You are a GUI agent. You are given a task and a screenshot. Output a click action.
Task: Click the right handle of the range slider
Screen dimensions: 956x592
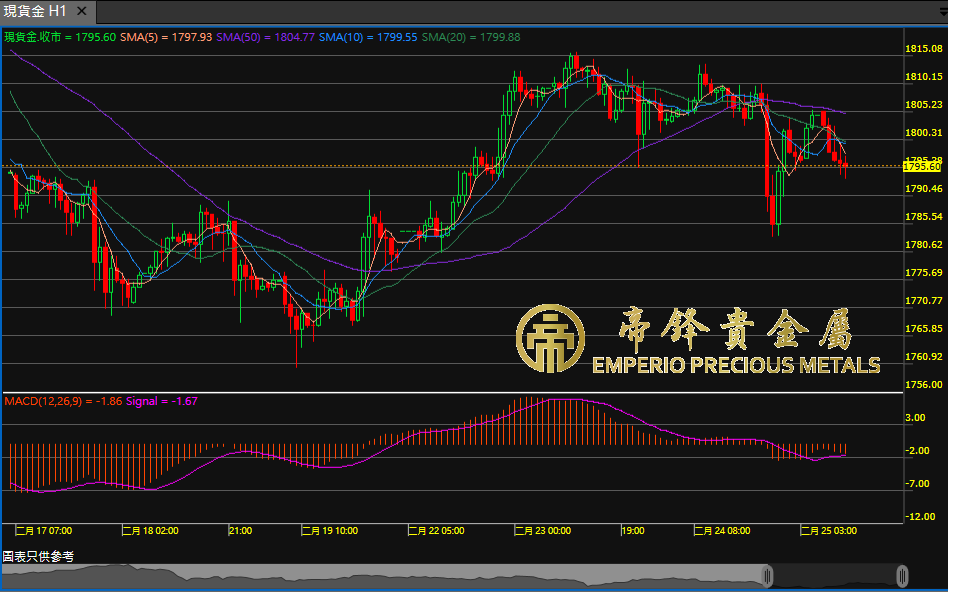coord(902,576)
